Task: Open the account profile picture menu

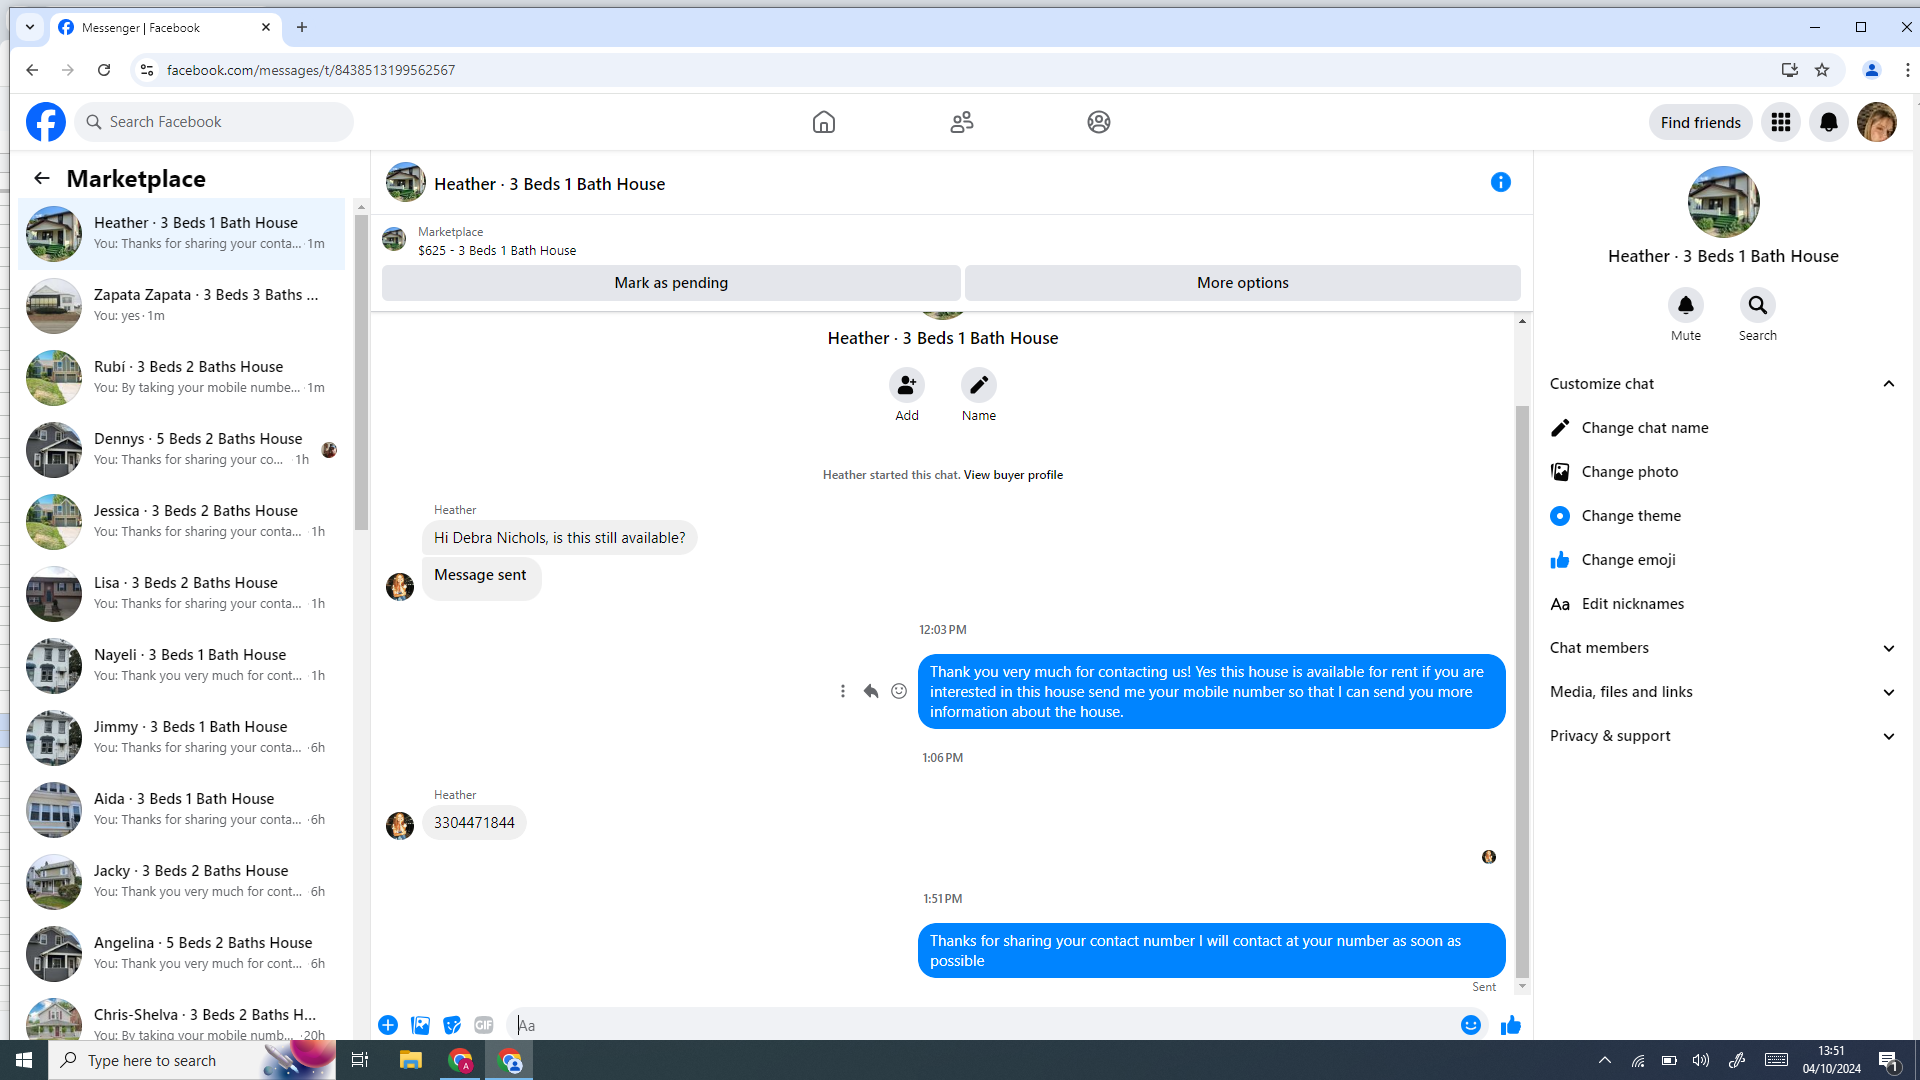Action: (x=1877, y=122)
